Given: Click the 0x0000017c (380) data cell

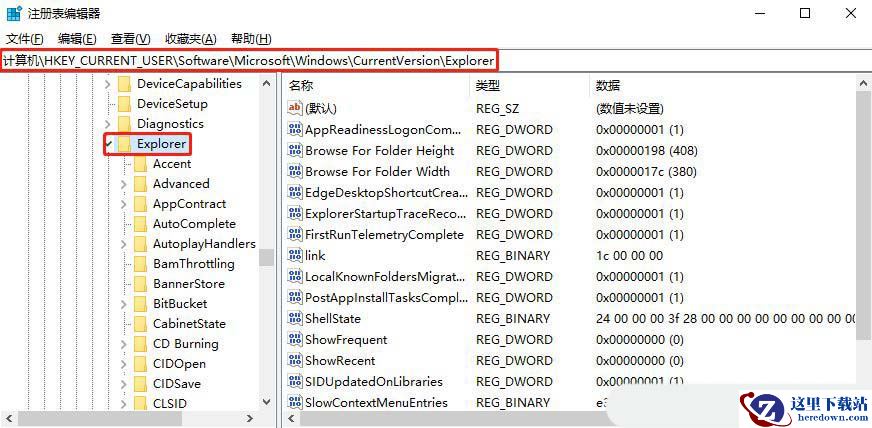Looking at the screenshot, I should tap(646, 172).
